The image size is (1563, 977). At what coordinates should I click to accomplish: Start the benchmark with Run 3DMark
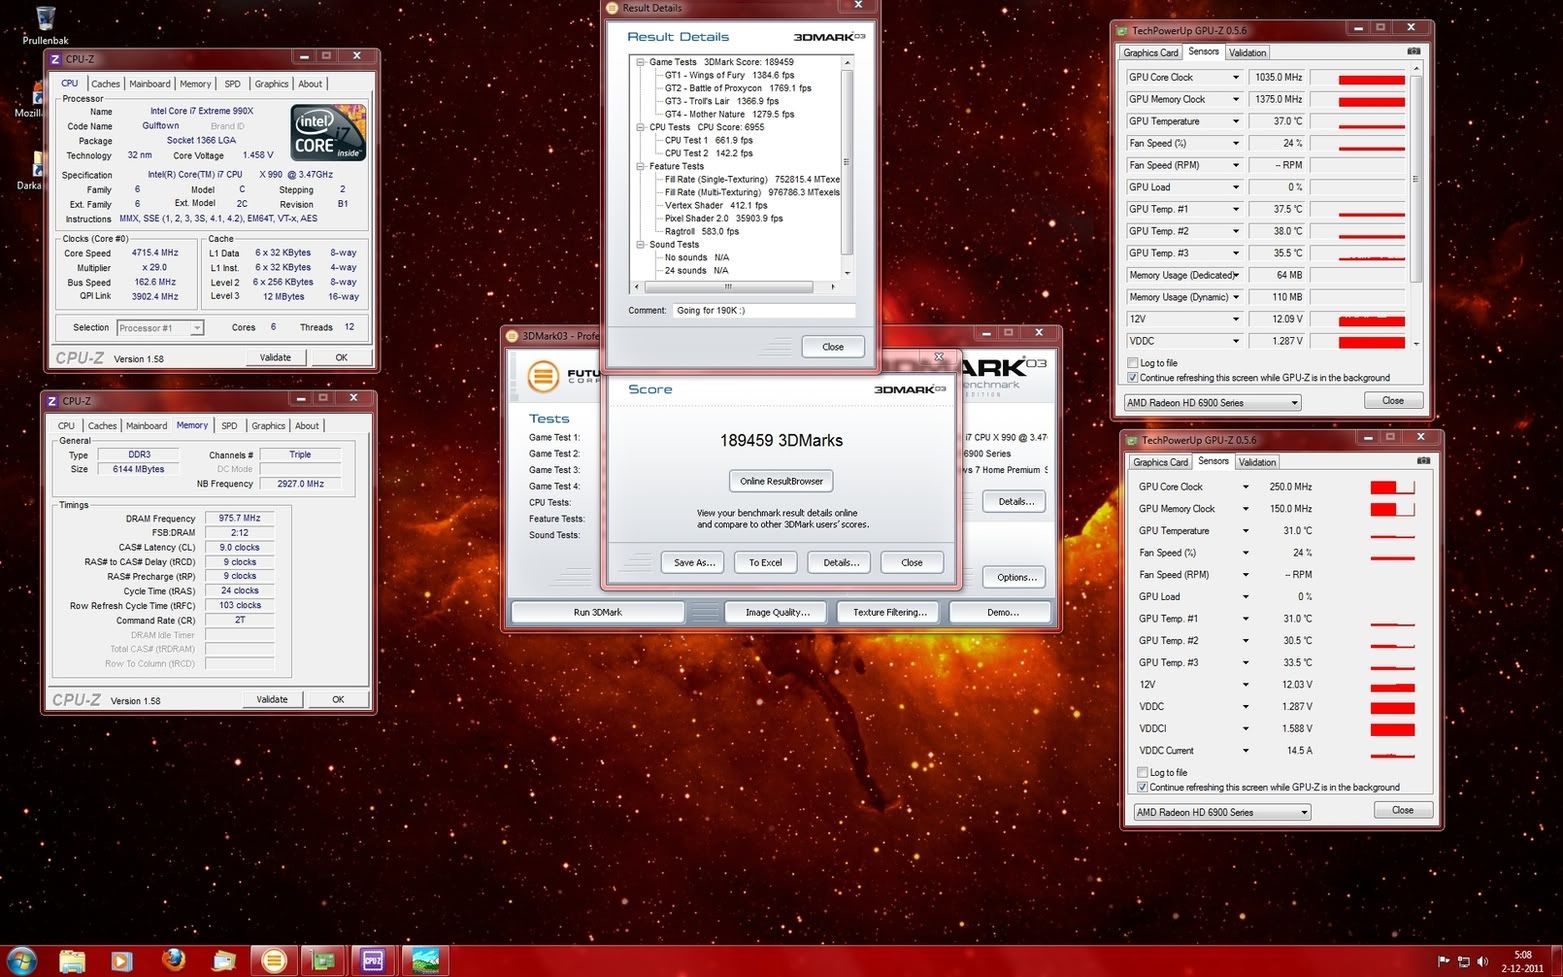coord(598,612)
